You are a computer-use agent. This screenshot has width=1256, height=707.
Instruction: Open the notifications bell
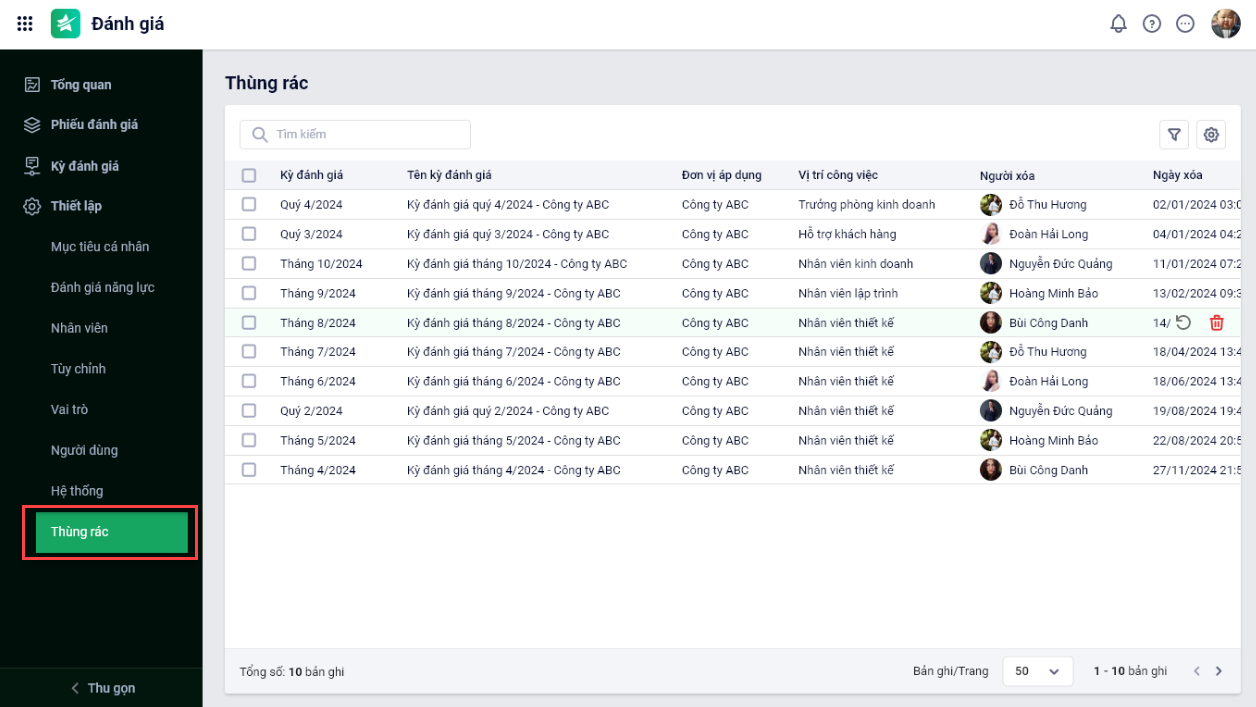pos(1118,23)
